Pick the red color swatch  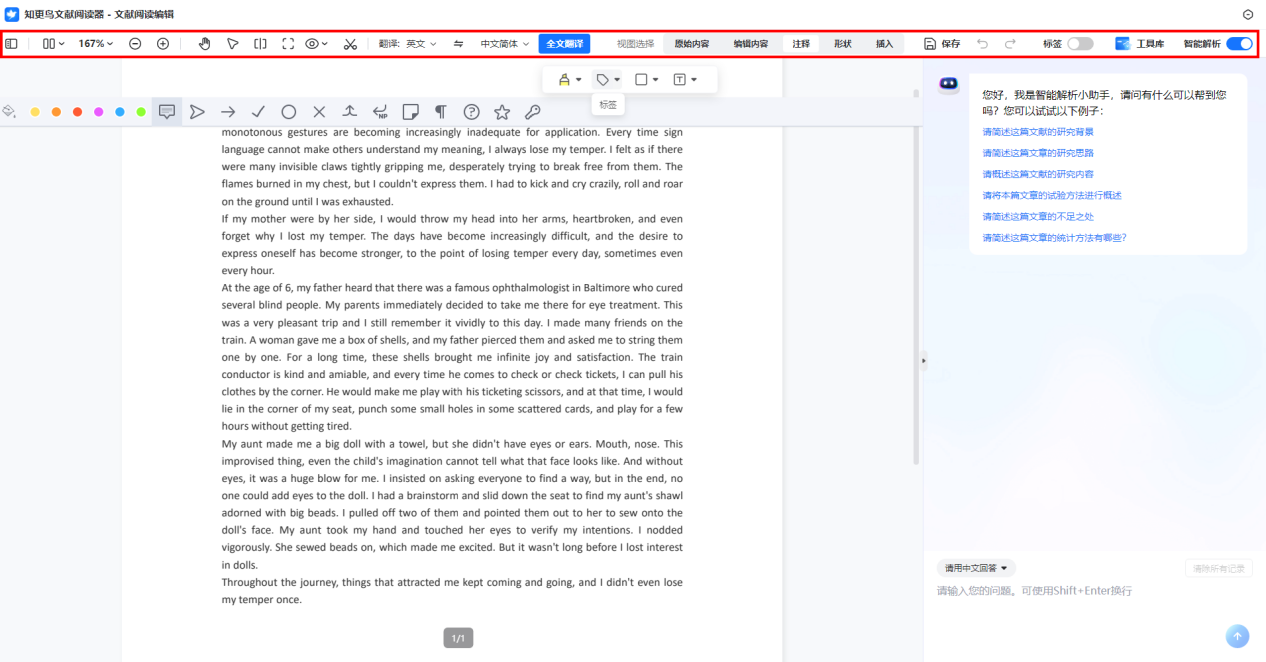[77, 112]
